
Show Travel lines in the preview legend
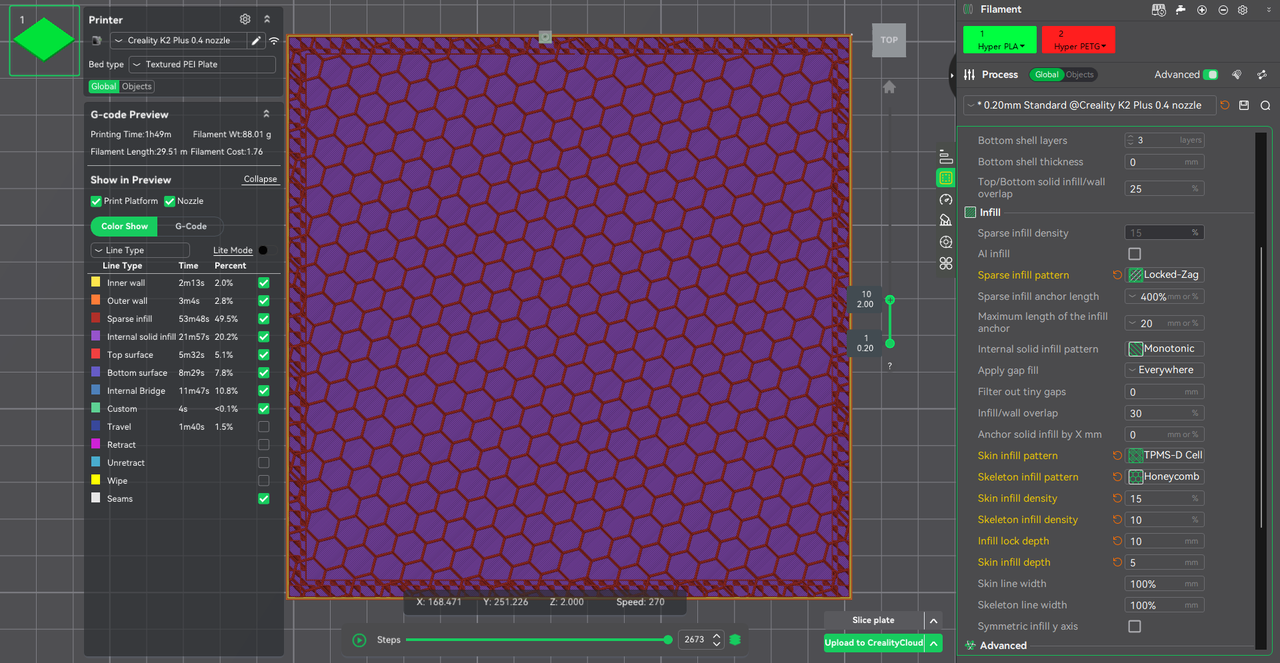point(263,427)
